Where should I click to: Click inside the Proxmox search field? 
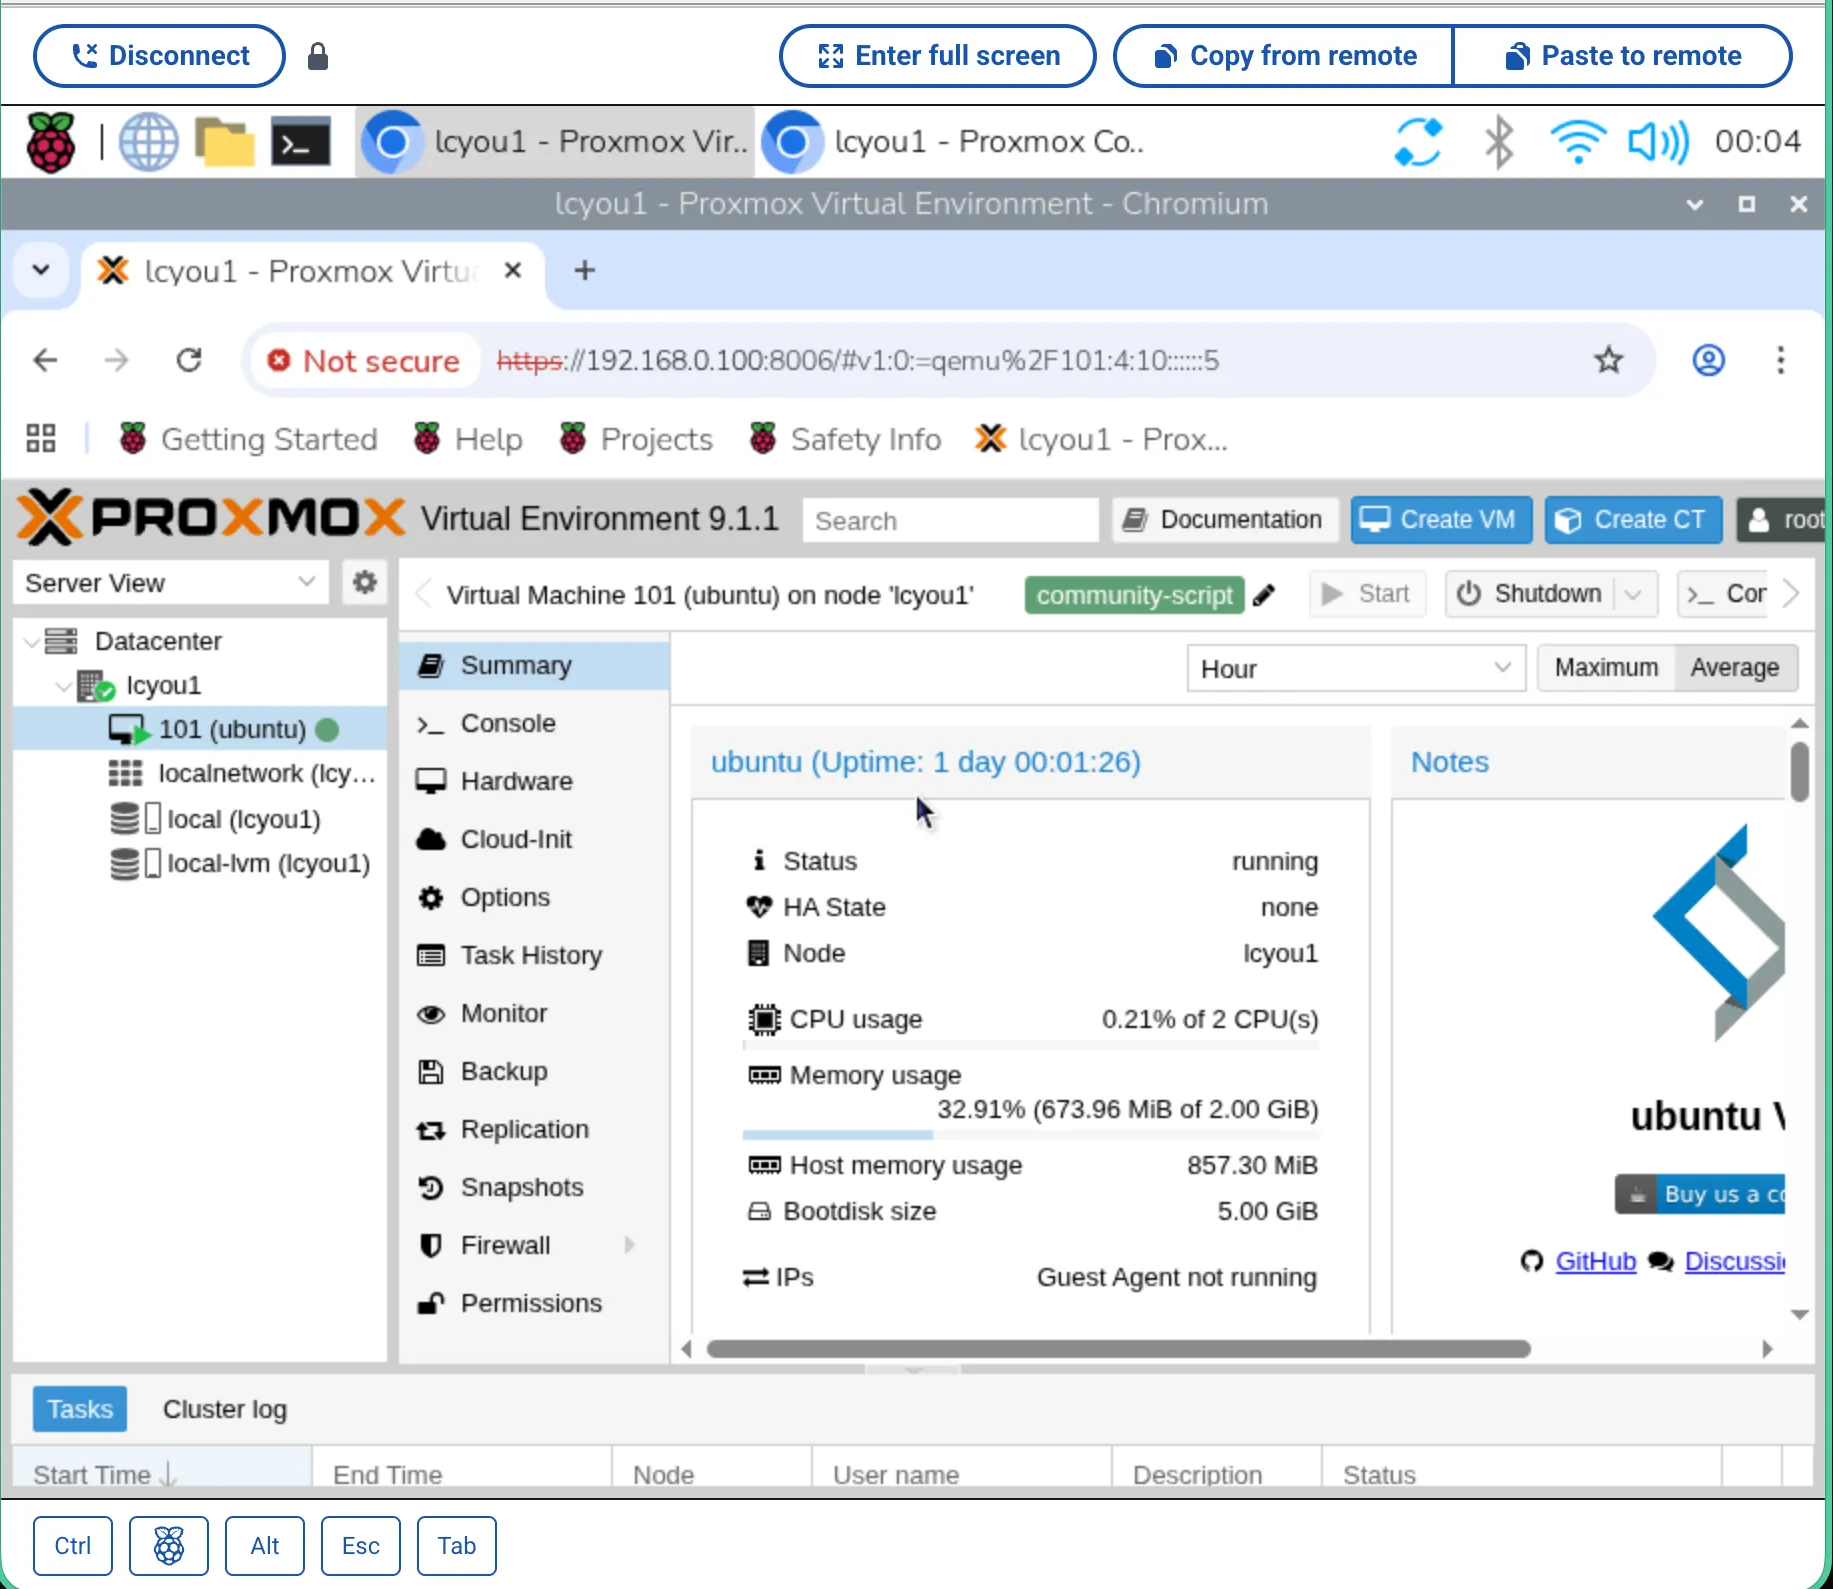tap(950, 519)
